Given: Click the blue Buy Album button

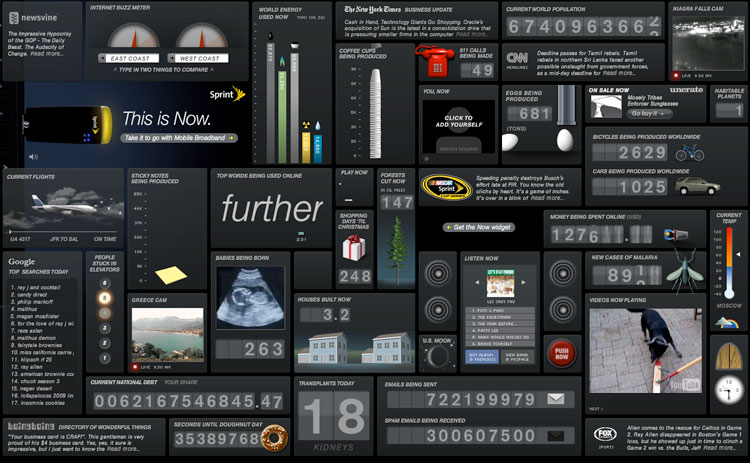Looking at the screenshot, I should pos(482,357).
